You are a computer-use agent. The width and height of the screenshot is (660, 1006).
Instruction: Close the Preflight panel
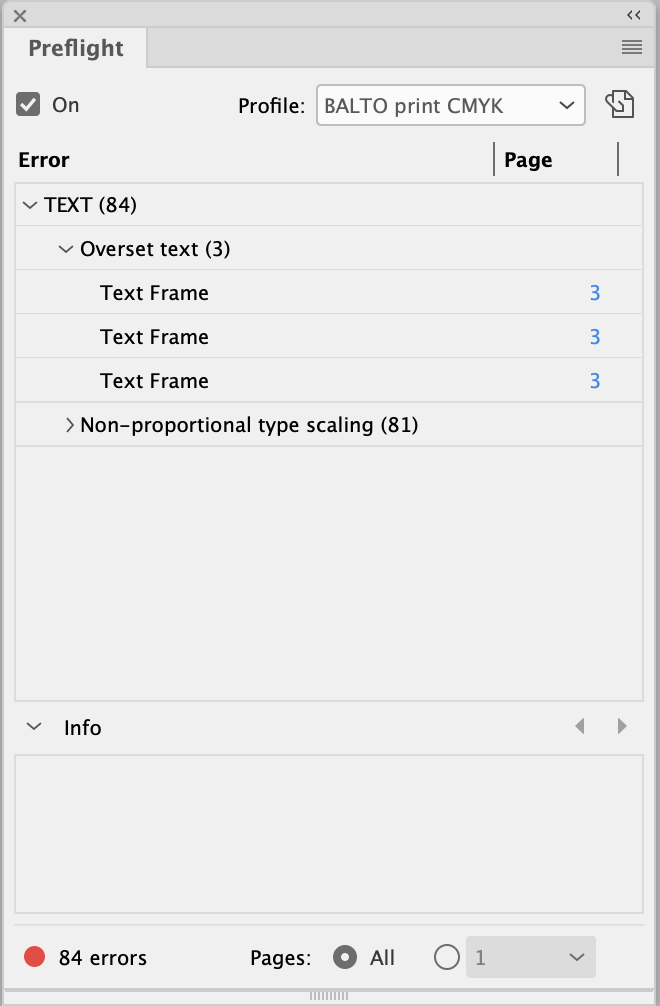[x=20, y=16]
